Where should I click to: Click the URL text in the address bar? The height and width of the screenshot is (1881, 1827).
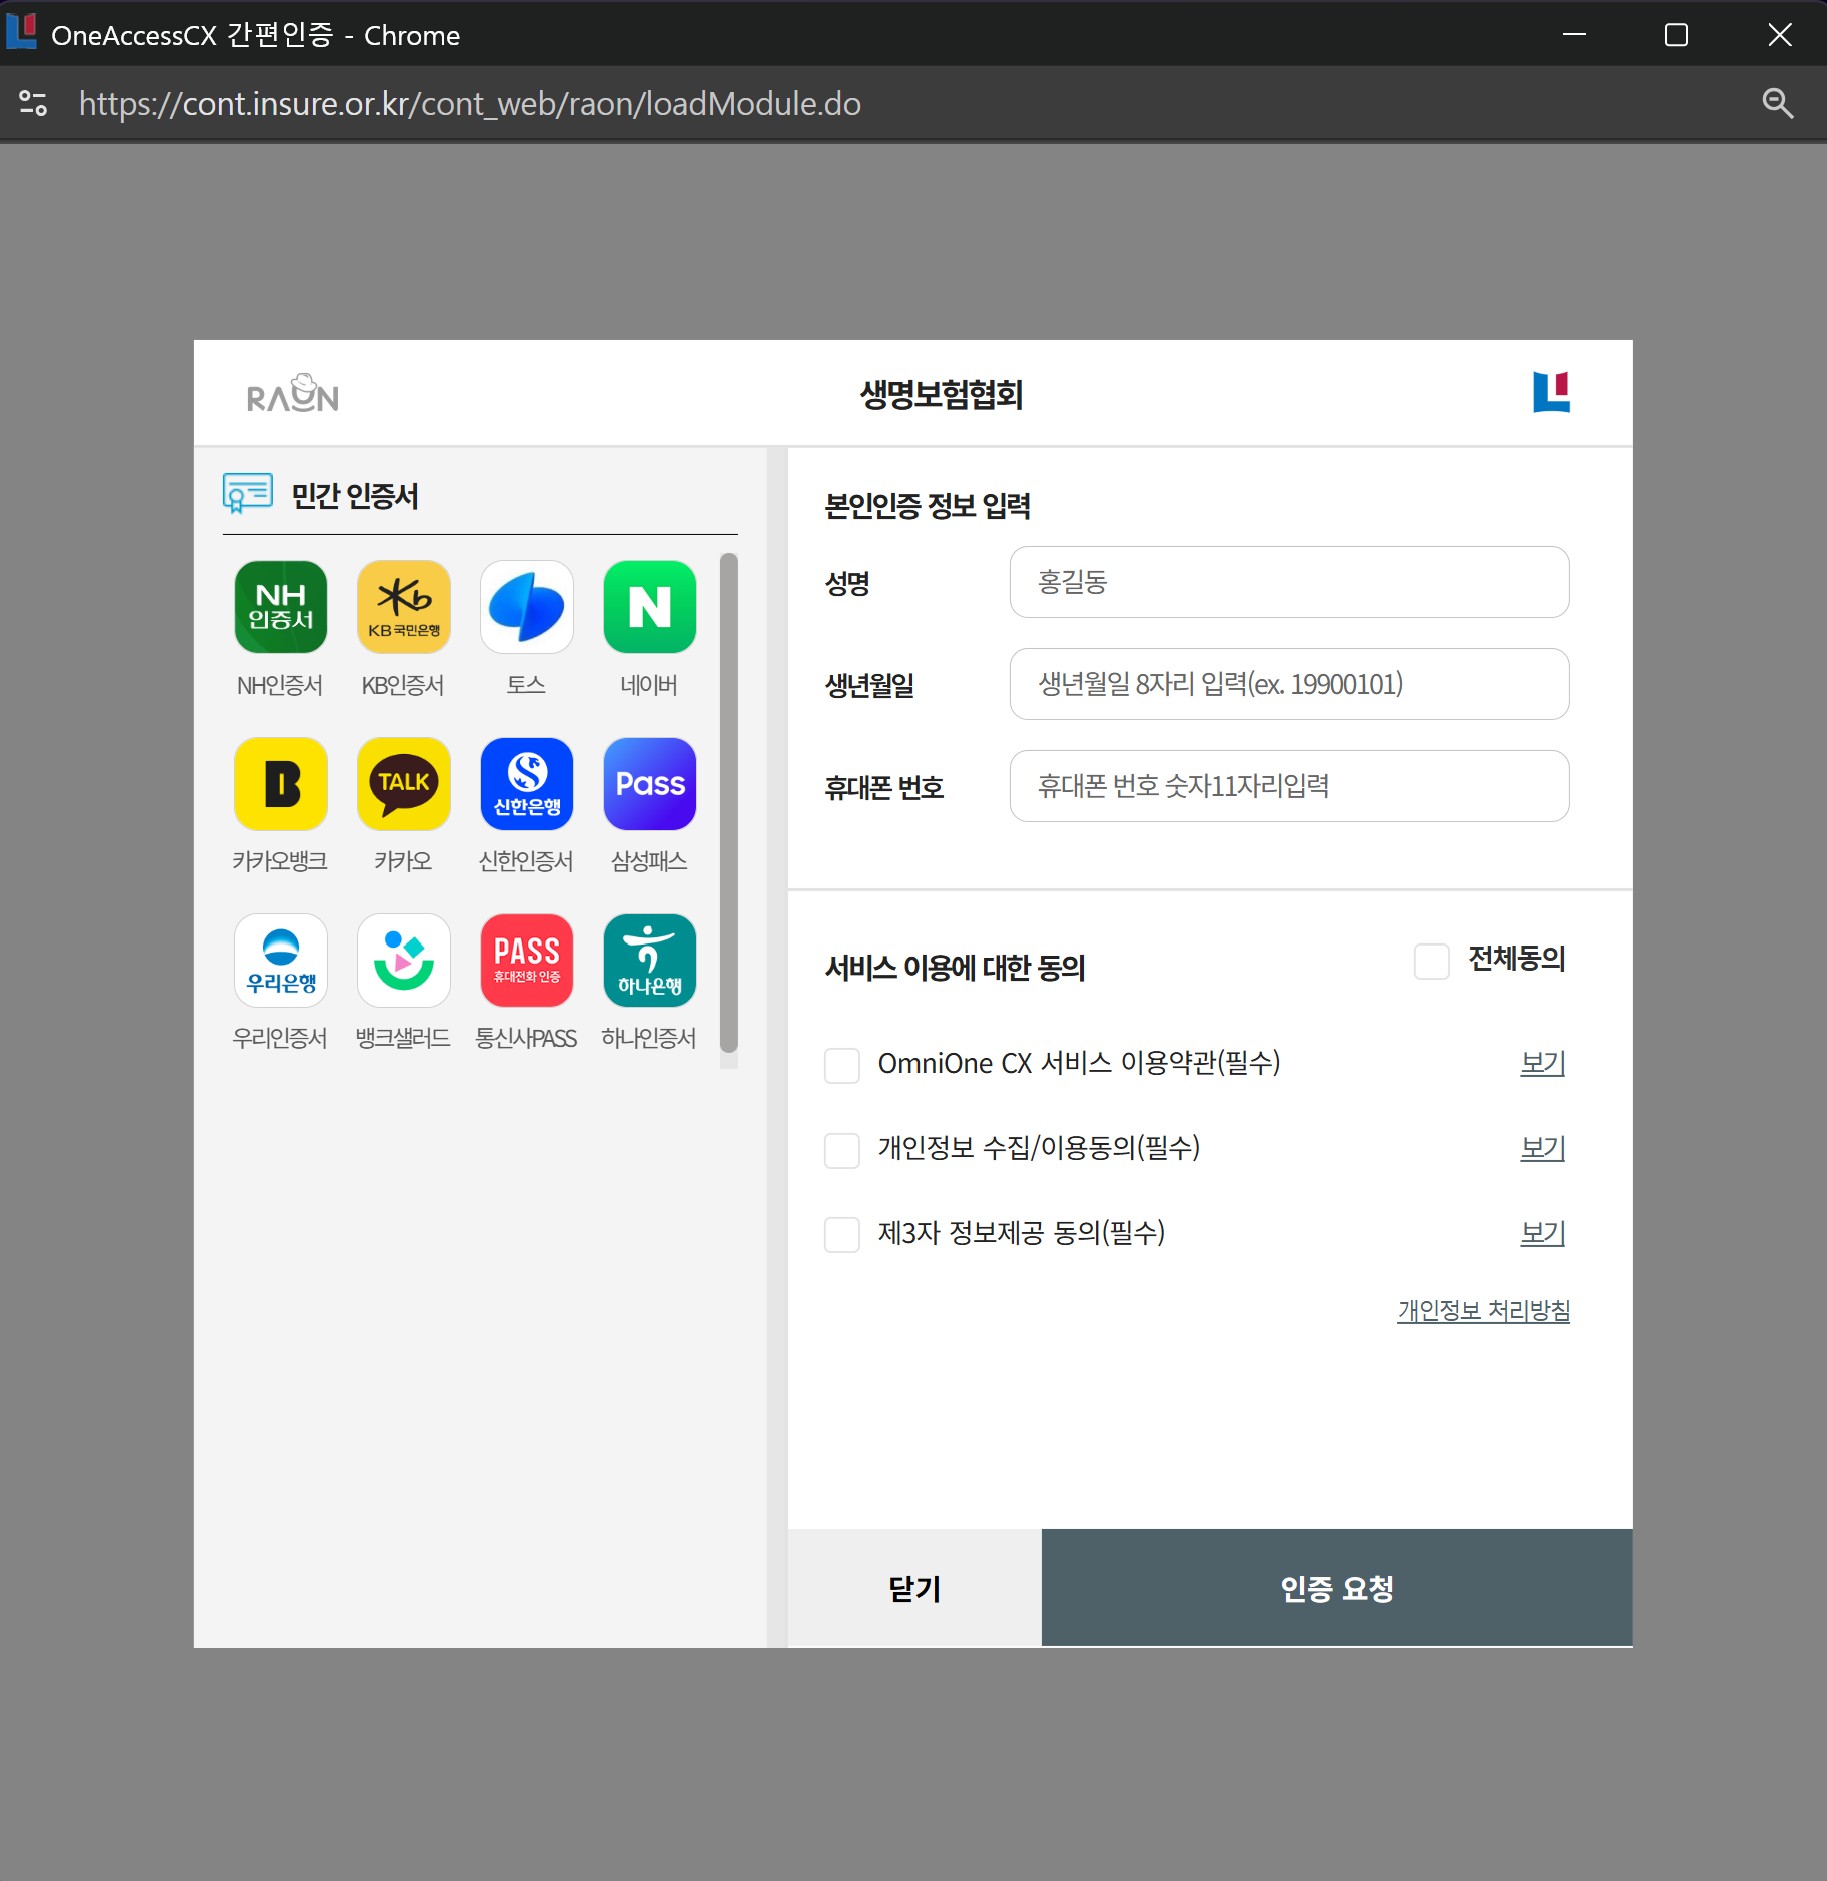tap(470, 104)
